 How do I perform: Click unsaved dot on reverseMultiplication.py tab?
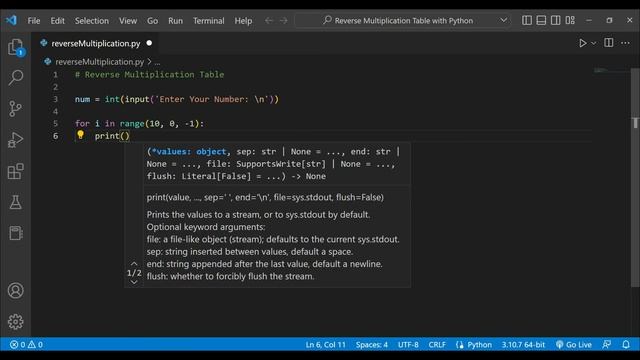149,43
